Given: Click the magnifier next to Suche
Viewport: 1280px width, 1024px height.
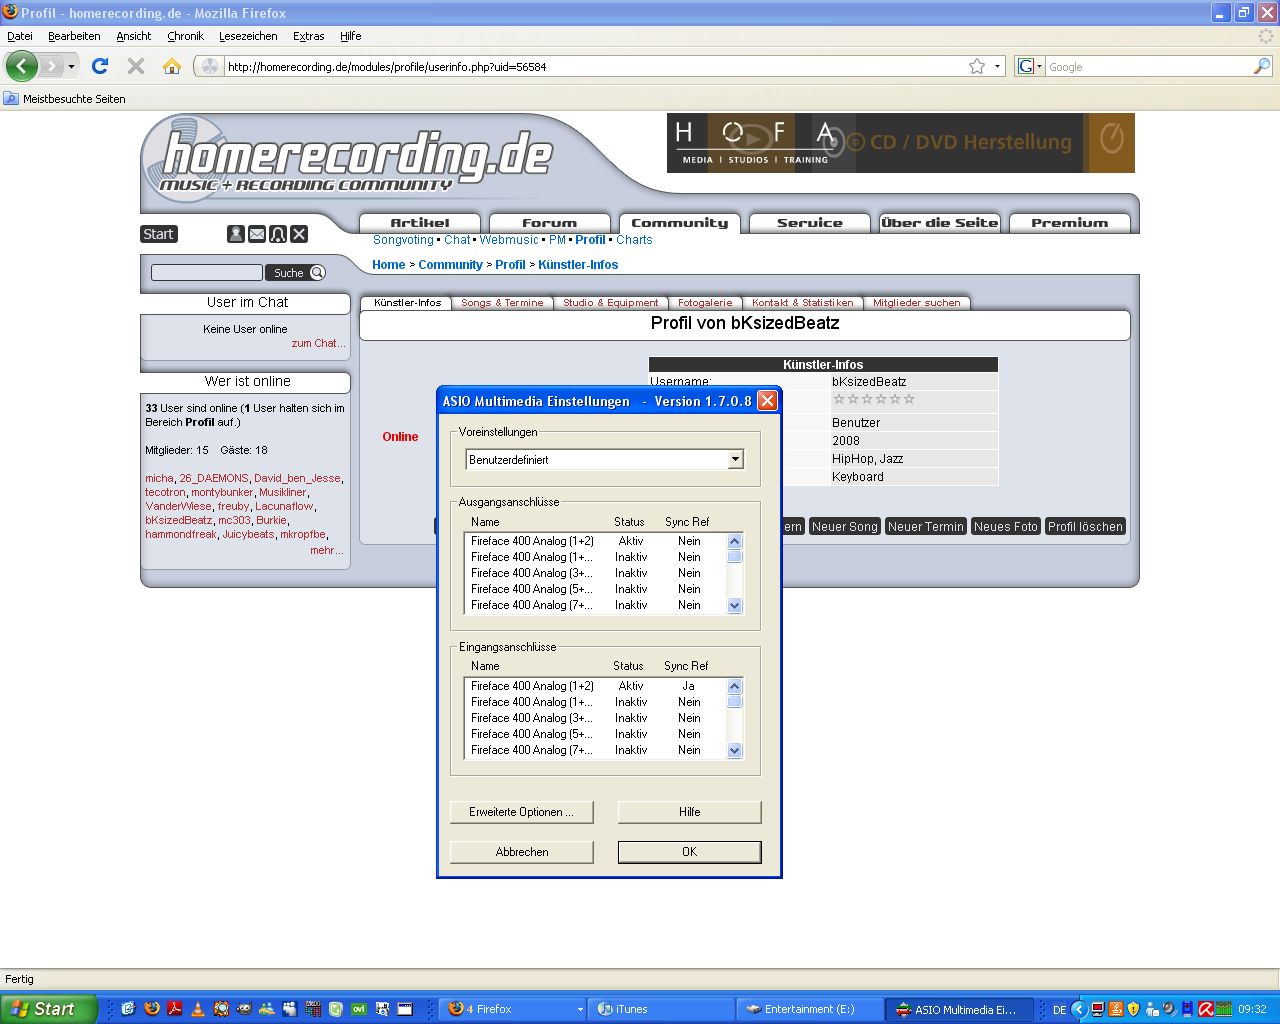Looking at the screenshot, I should [x=317, y=273].
